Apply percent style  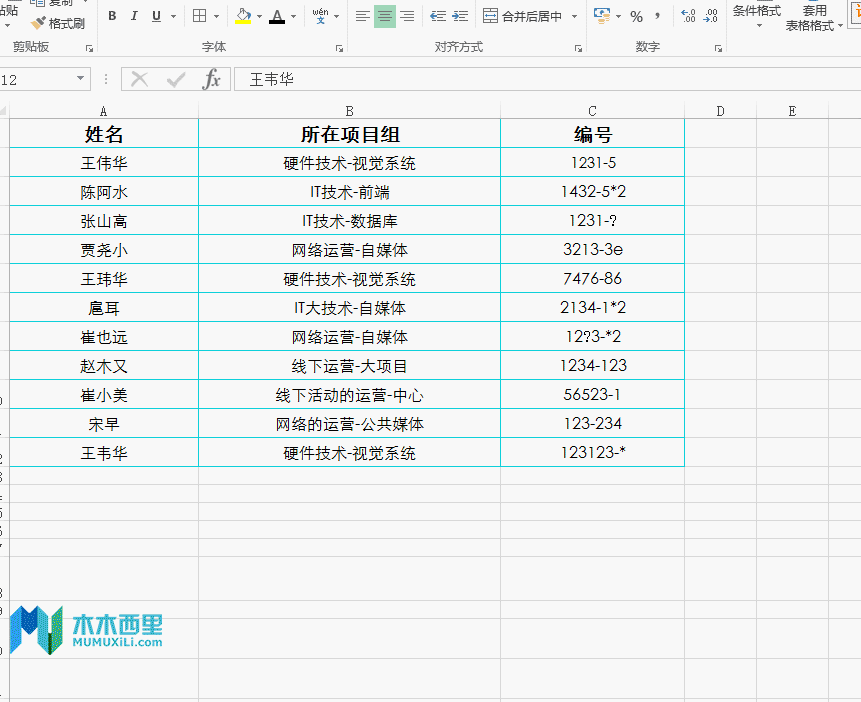point(636,16)
